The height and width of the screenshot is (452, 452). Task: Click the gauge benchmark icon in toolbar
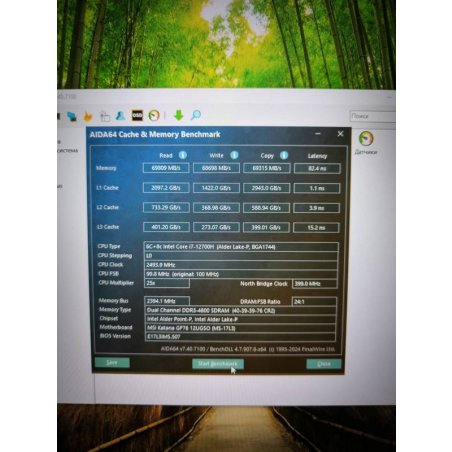tap(154, 115)
